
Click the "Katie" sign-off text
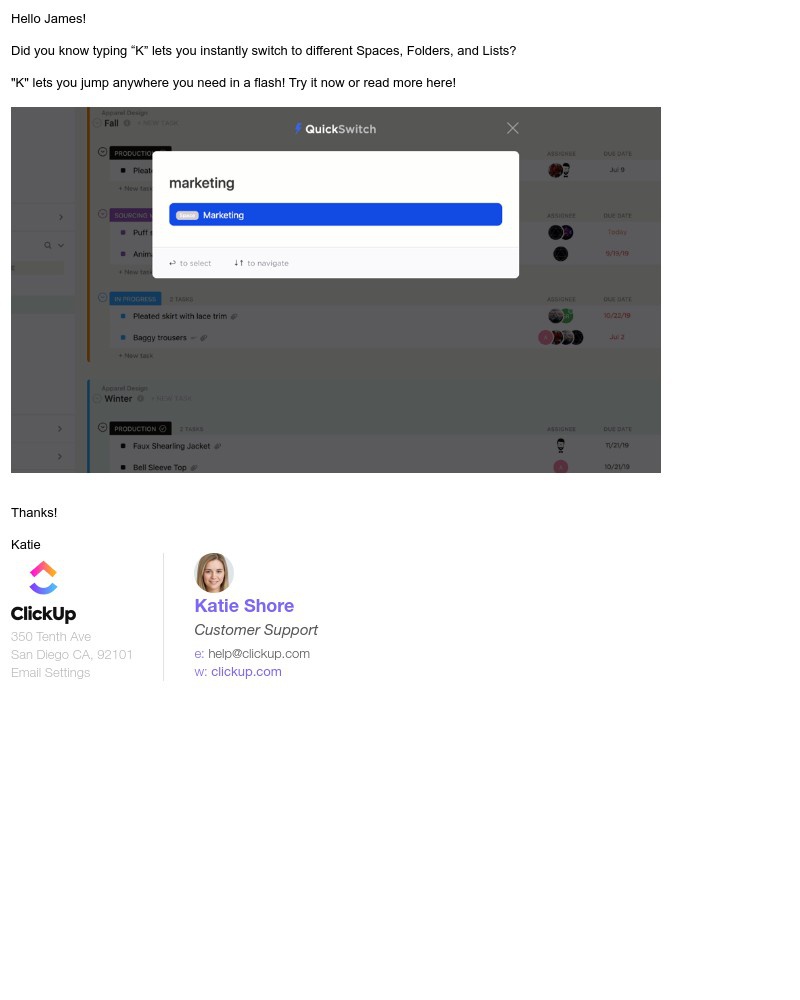(x=26, y=545)
